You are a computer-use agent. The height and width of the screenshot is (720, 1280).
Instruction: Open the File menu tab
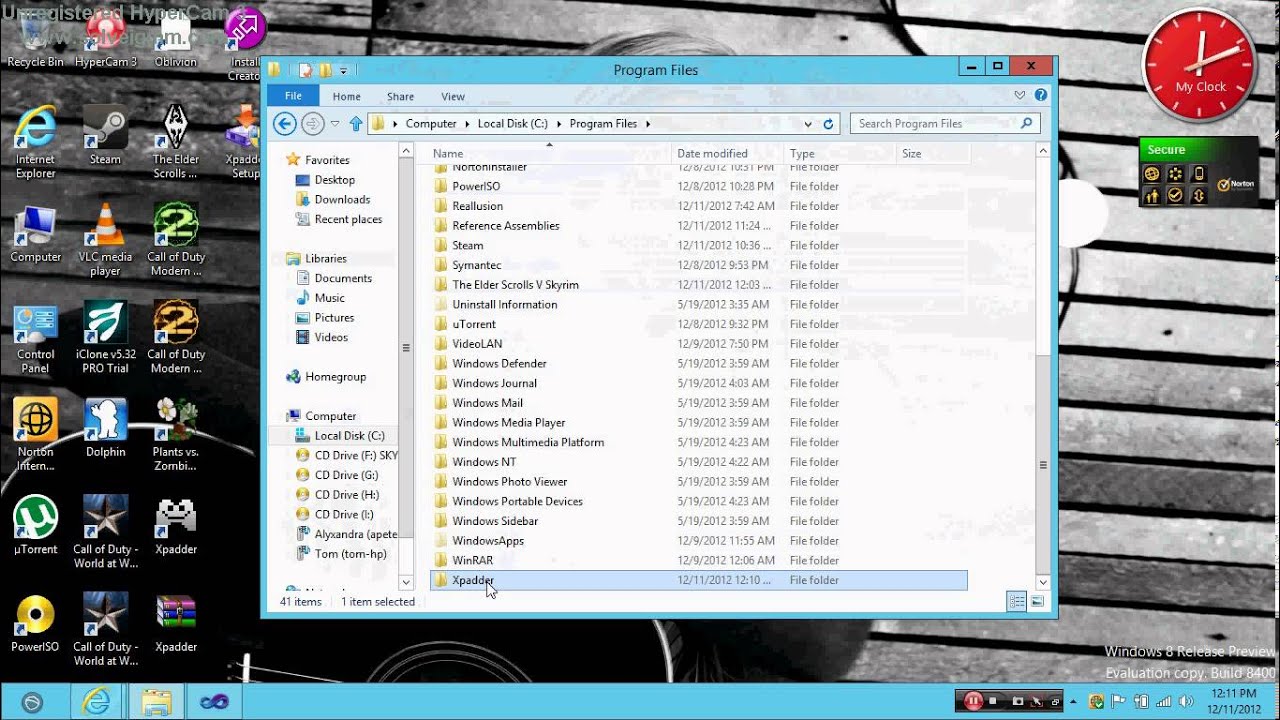[293, 96]
